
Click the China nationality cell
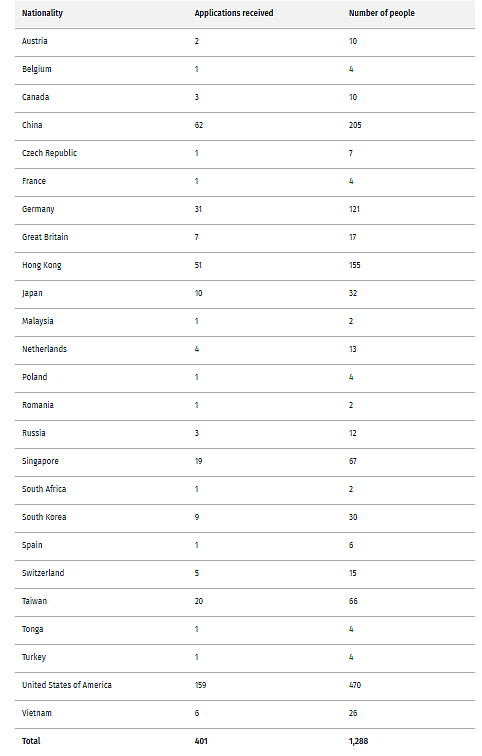(x=32, y=125)
